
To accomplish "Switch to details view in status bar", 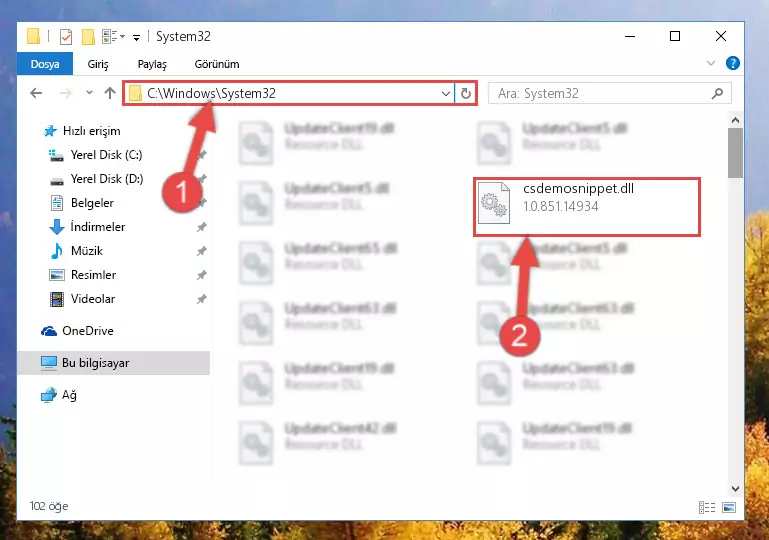I will [x=707, y=507].
